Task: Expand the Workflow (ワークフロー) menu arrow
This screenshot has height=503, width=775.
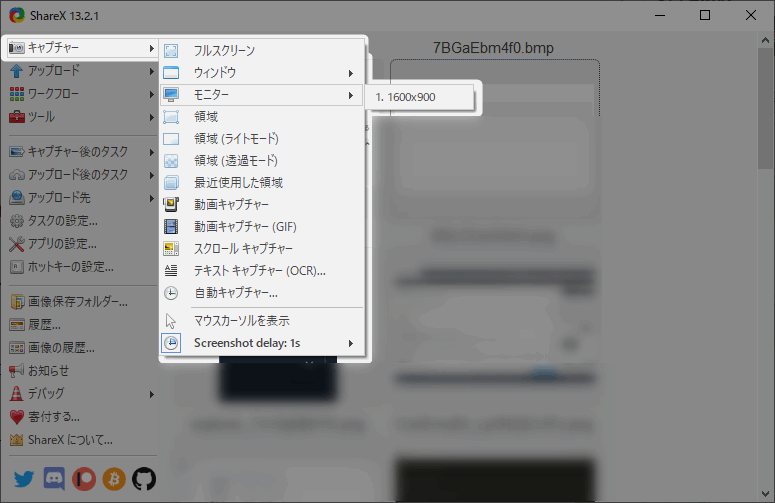Action: pyautogui.click(x=151, y=94)
